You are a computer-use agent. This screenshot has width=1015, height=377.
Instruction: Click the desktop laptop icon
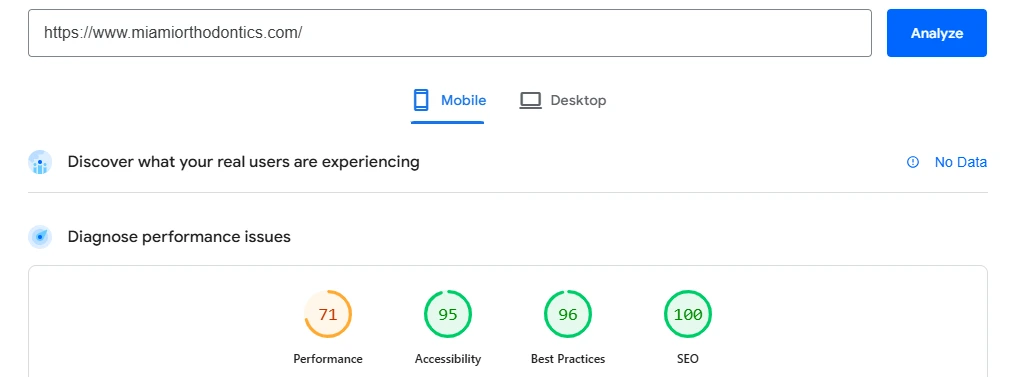tap(530, 100)
